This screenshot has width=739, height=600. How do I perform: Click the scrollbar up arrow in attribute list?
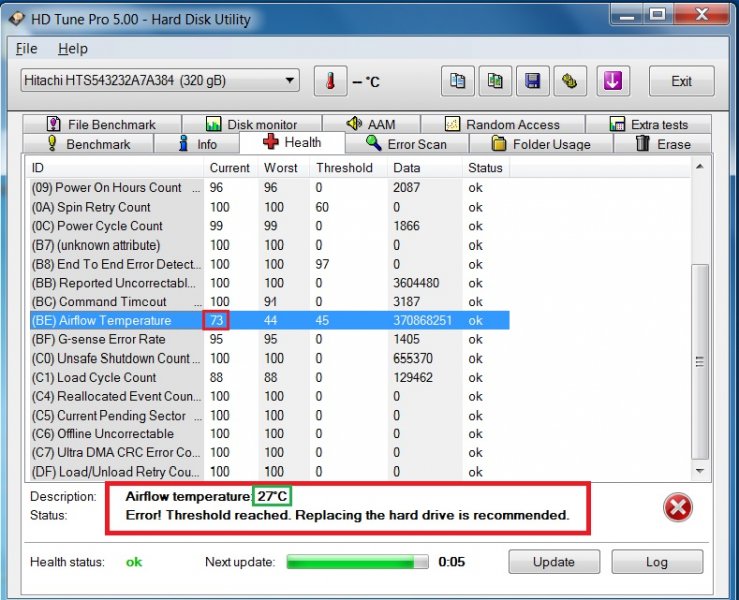tap(700, 166)
